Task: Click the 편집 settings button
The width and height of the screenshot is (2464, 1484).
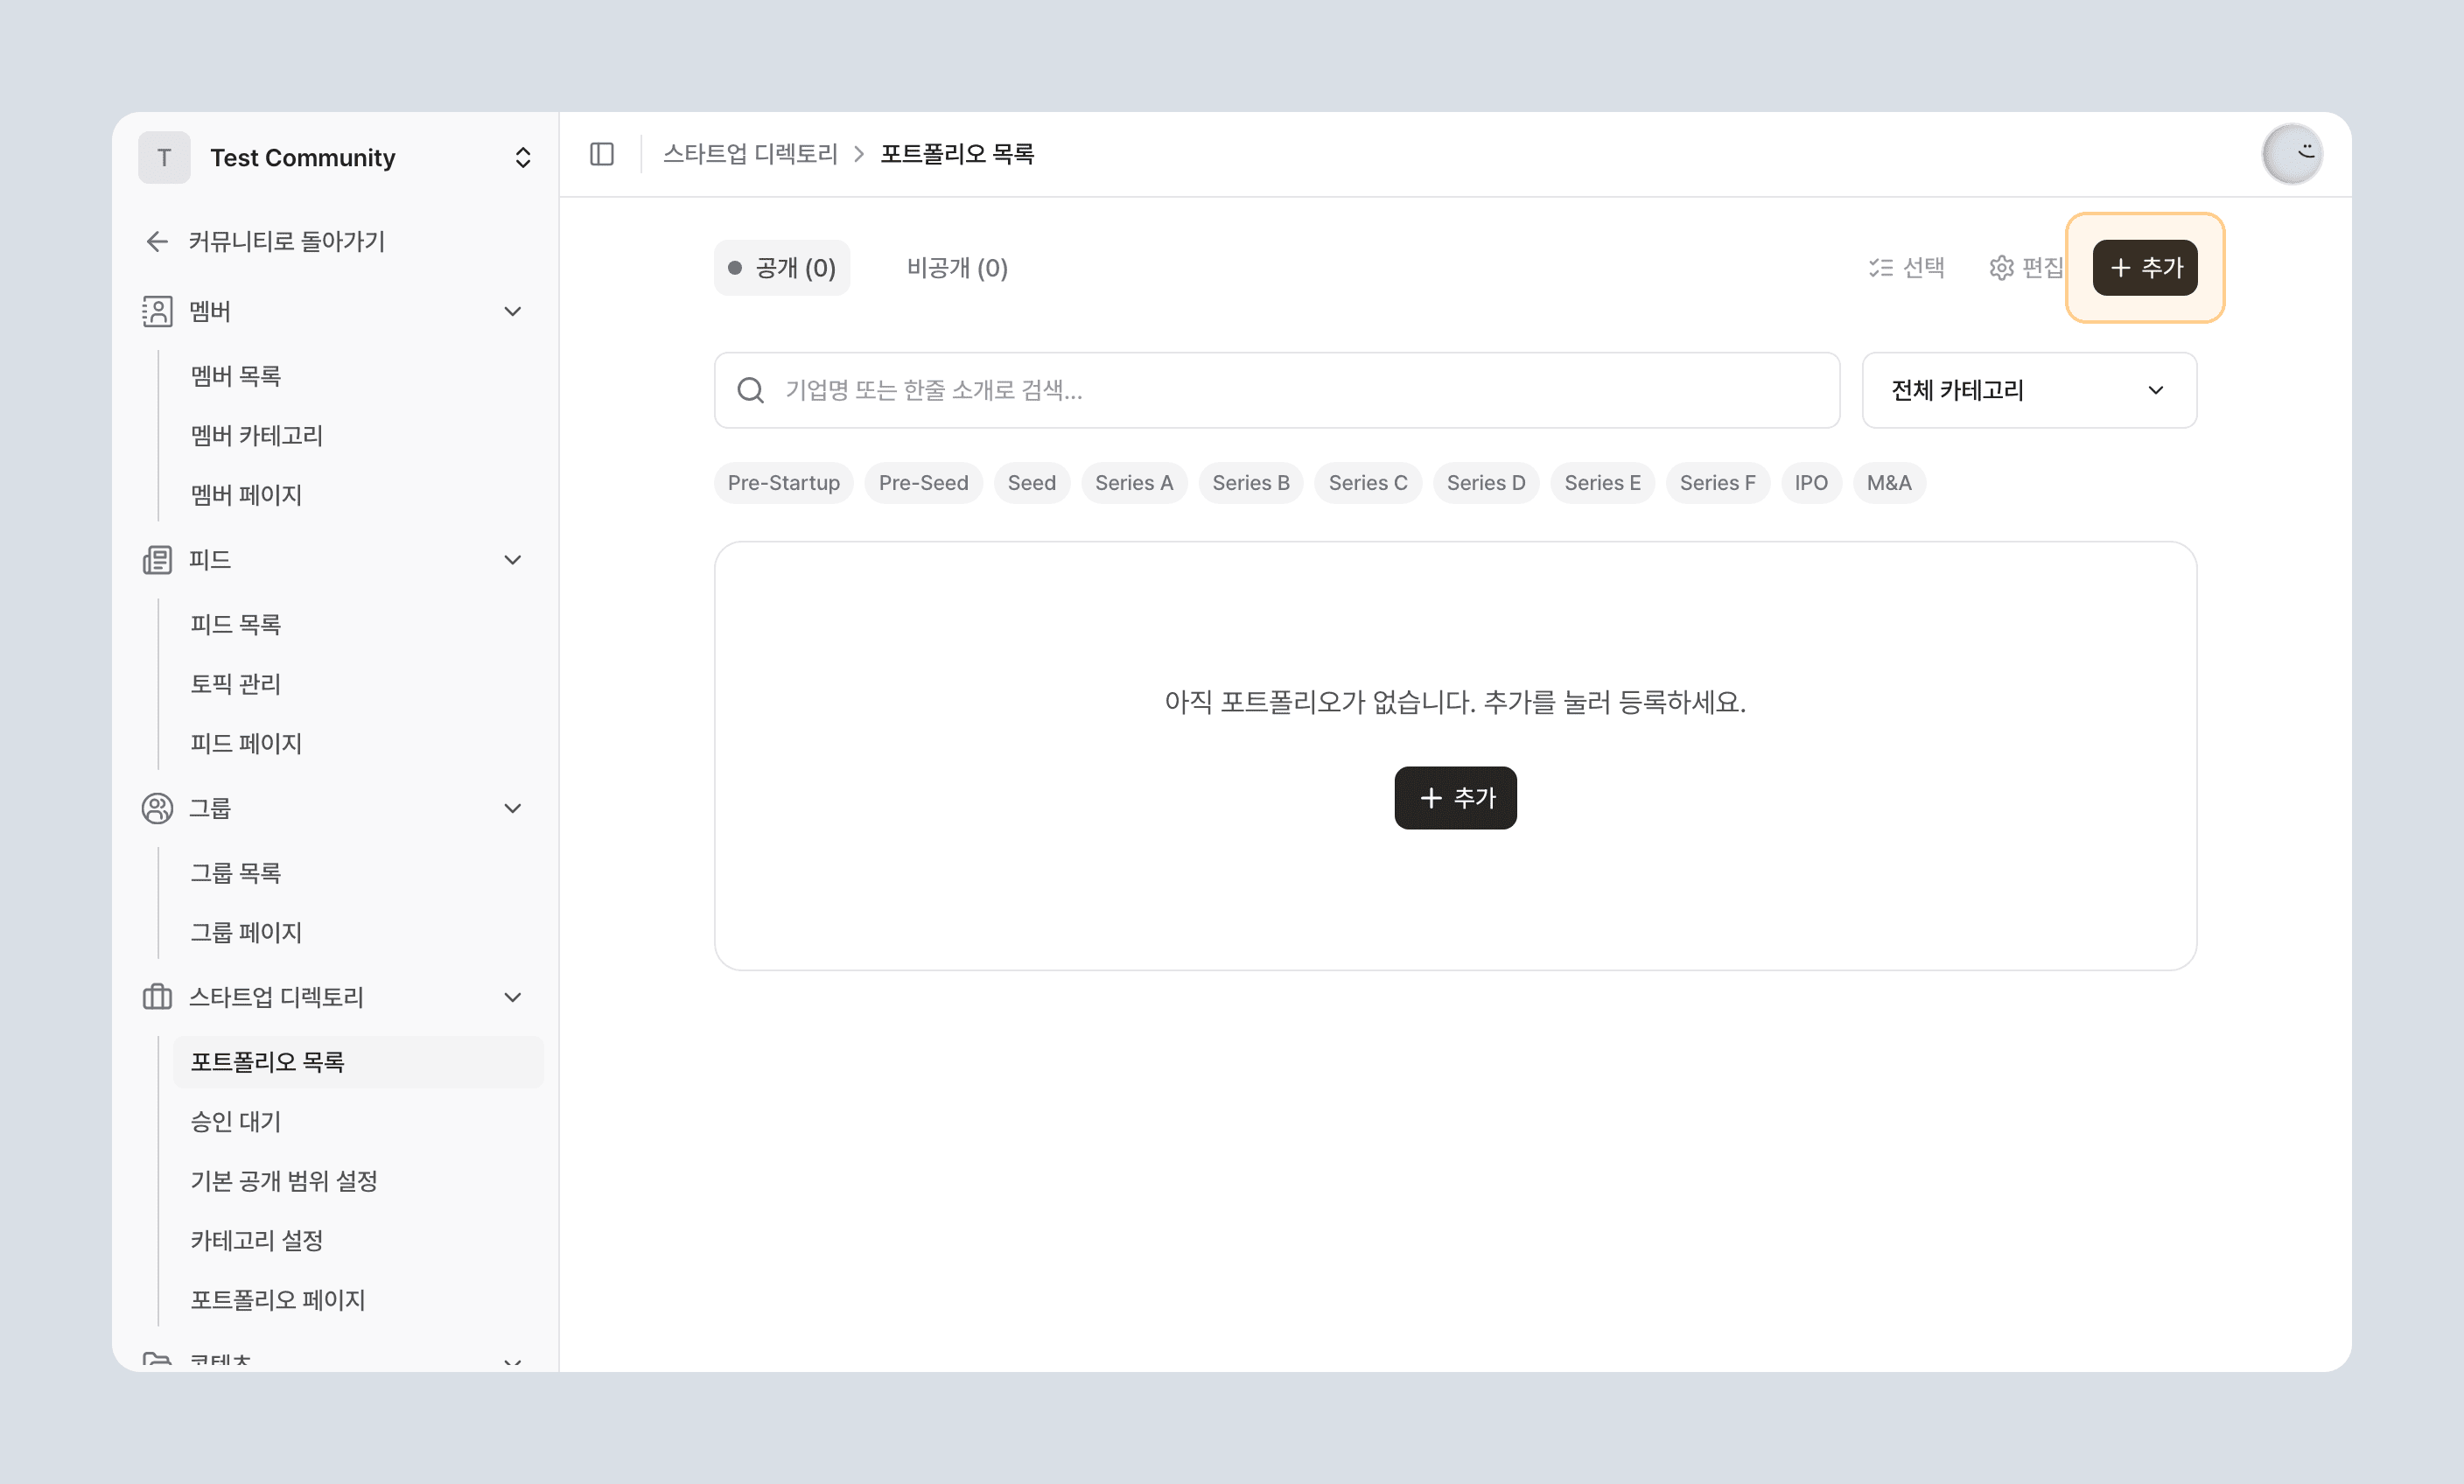Action: coord(2026,268)
